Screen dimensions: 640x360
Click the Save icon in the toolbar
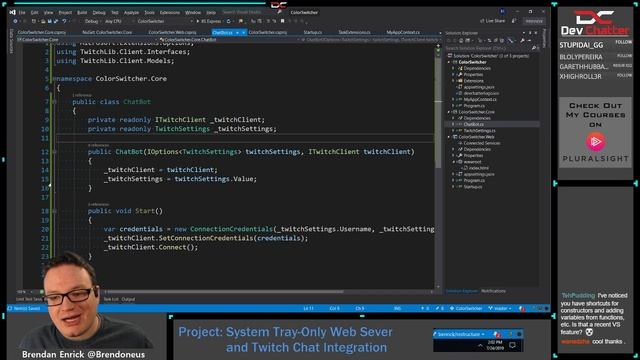coord(50,21)
